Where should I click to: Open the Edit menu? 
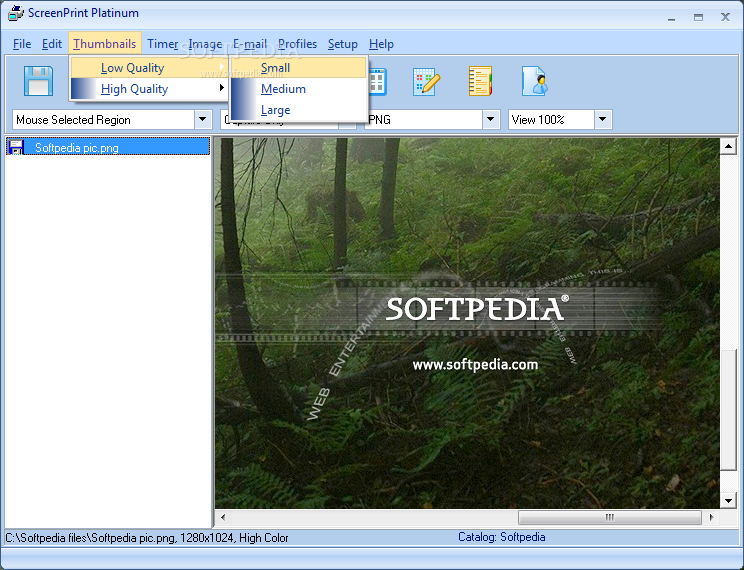pos(52,44)
